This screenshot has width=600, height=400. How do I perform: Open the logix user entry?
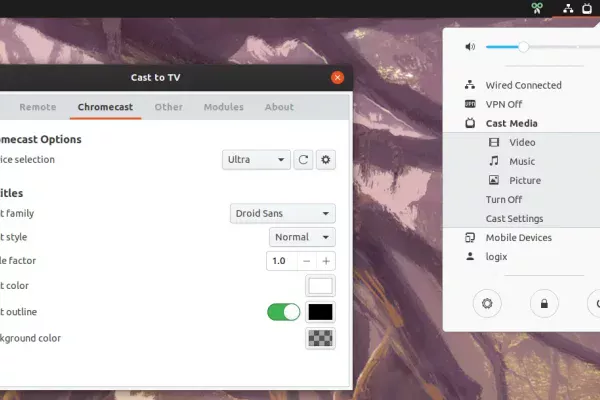point(522,256)
